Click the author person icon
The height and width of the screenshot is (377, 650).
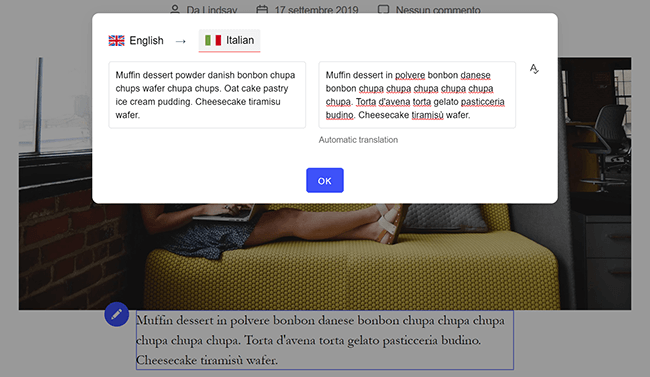175,9
